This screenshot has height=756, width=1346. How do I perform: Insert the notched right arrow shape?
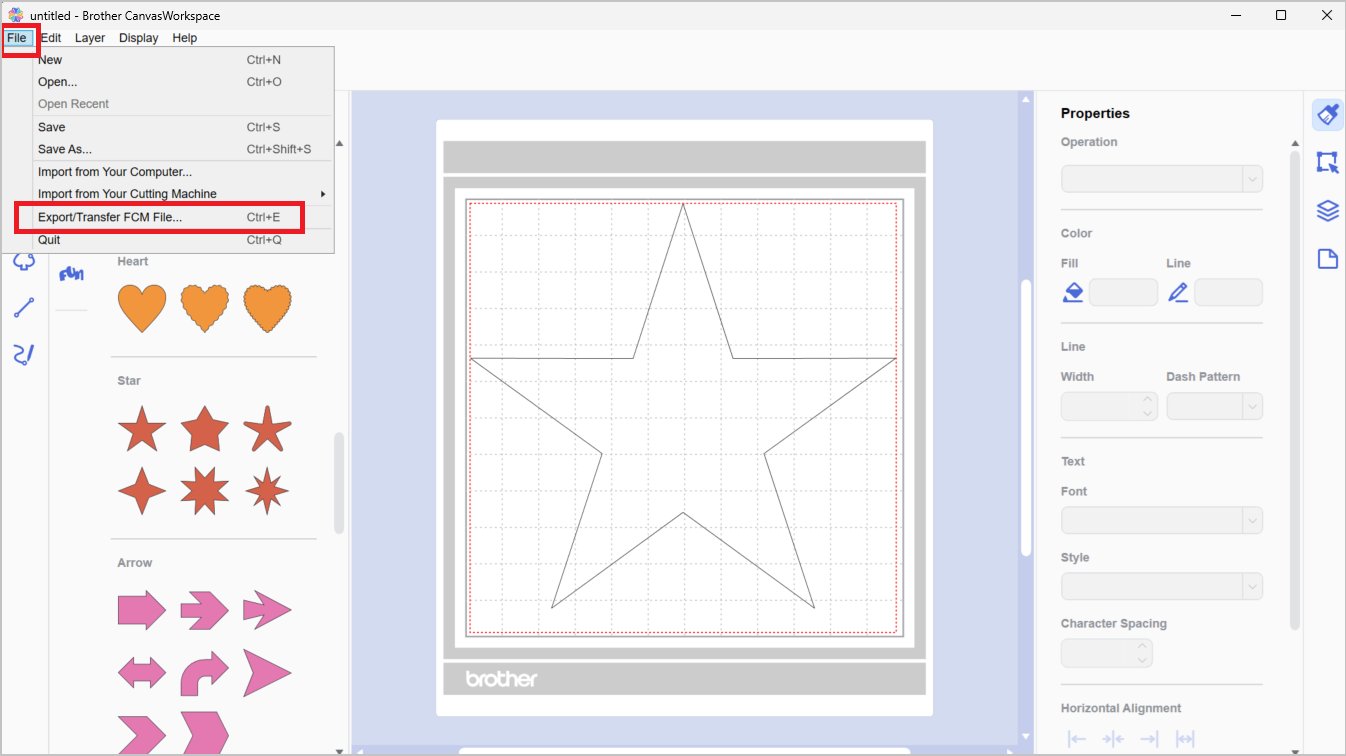205,610
